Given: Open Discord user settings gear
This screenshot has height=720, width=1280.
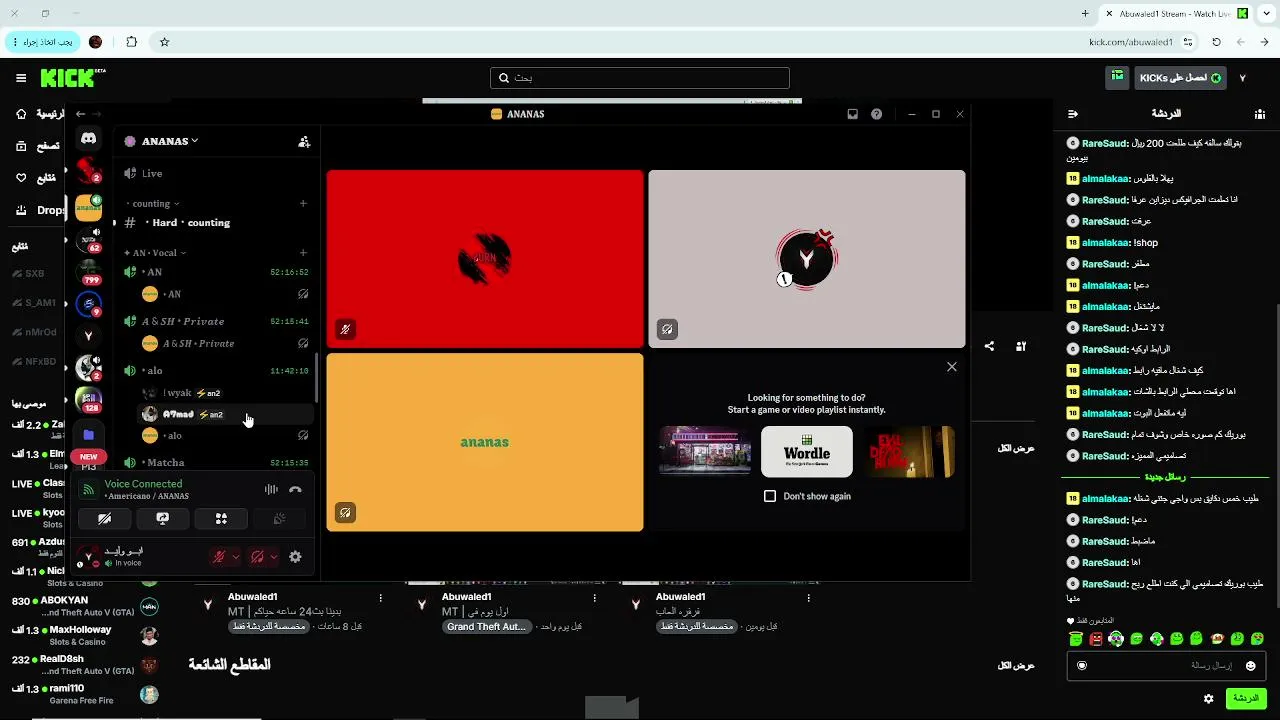Looking at the screenshot, I should click(295, 557).
